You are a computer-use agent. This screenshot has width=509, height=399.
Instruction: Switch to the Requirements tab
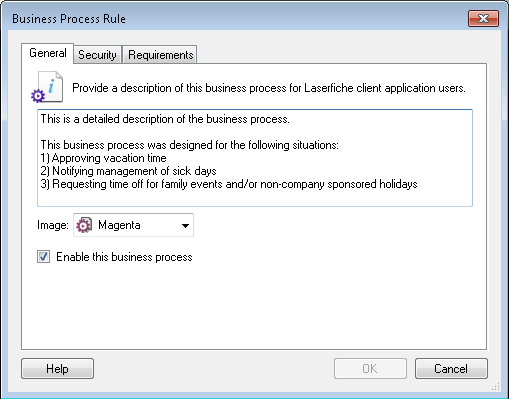160,55
